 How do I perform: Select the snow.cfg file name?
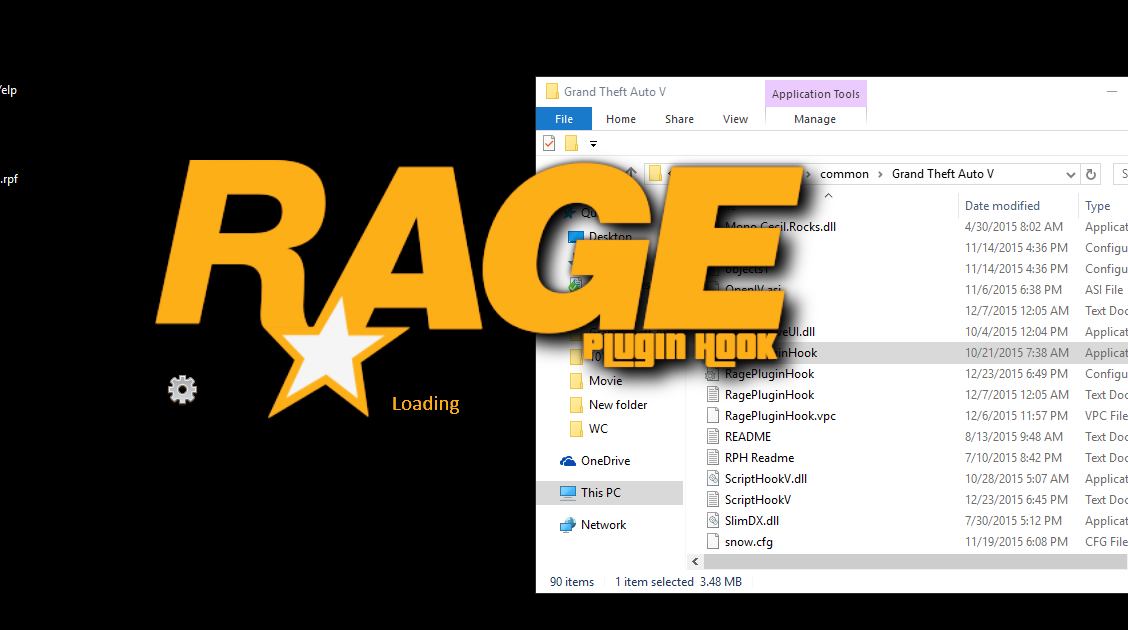click(x=749, y=542)
